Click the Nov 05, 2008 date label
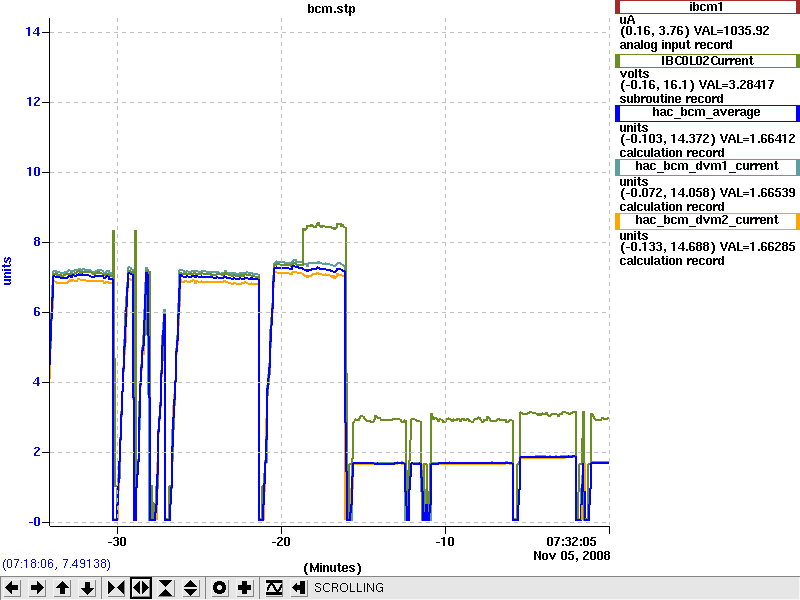The image size is (800, 600). pos(571,556)
